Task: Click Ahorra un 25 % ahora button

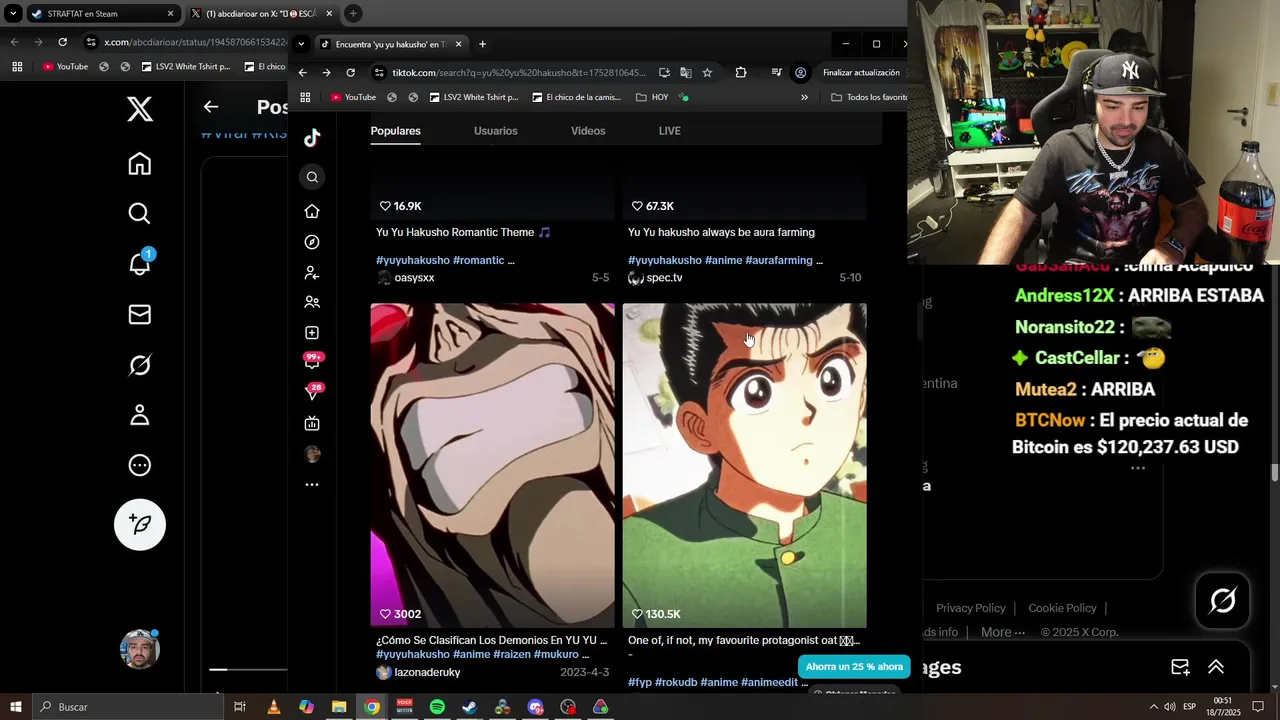Action: [x=854, y=666]
